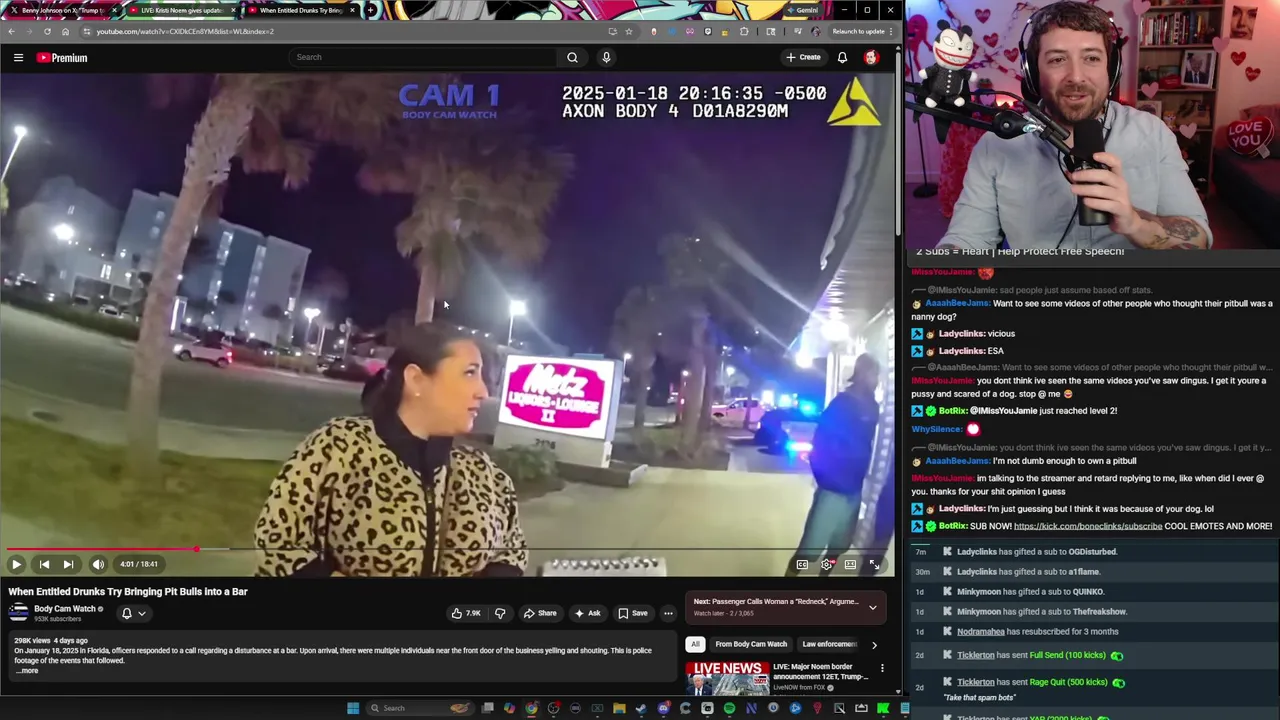Play the paused video
This screenshot has height=720, width=1280.
coord(16,564)
